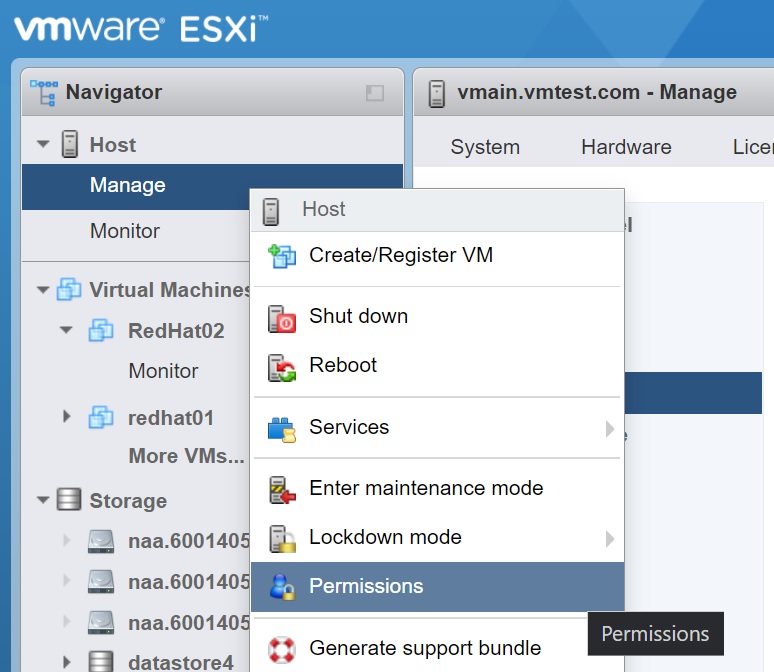Click the Navigator panel minimize icon

375,93
